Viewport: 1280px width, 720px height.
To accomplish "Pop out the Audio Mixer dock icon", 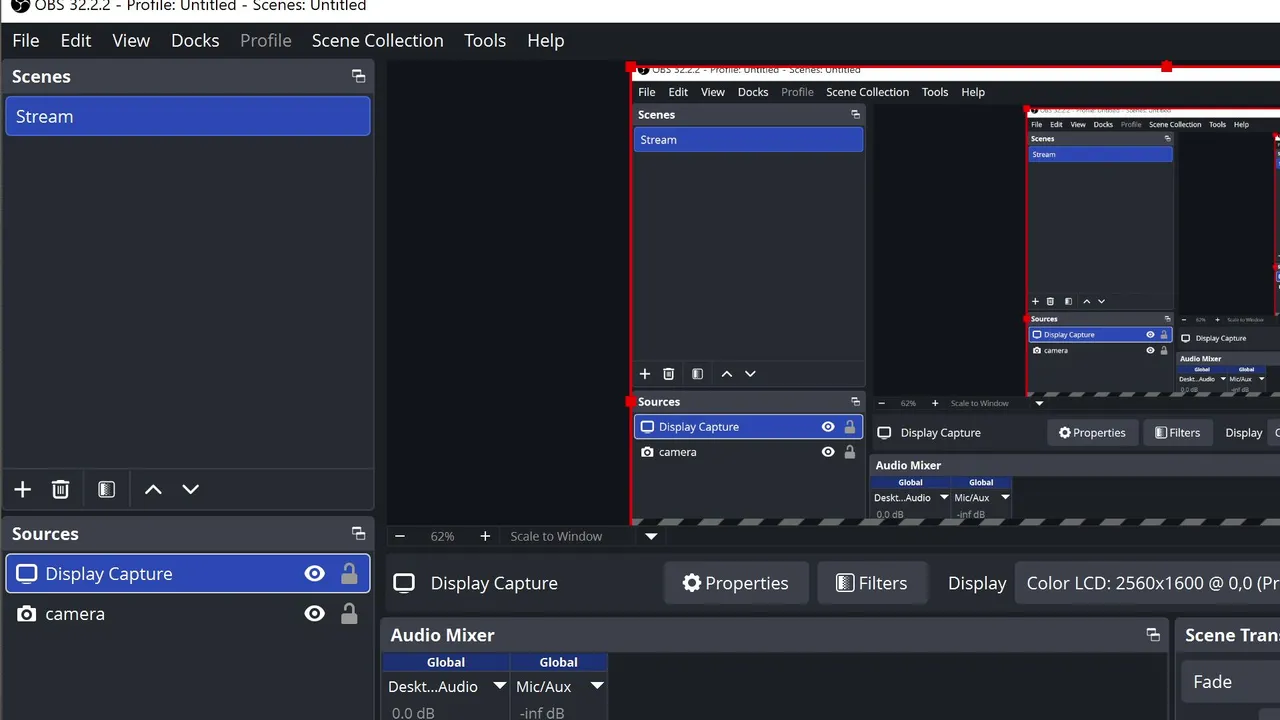I will (1153, 635).
